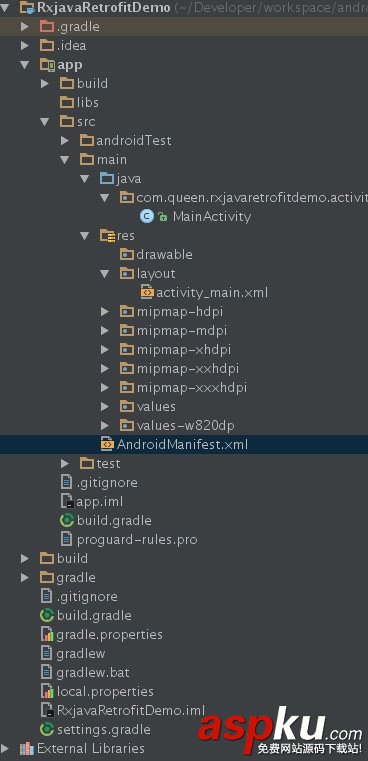Expand the .gradle folder arrow
The height and width of the screenshot is (761, 368).
[25, 26]
